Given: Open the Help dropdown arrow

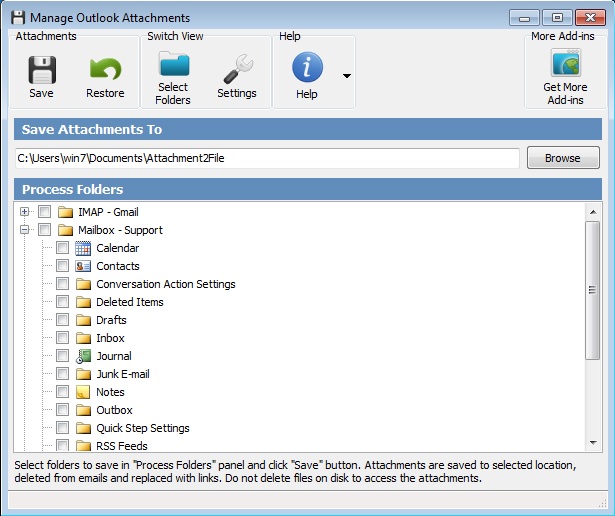Looking at the screenshot, I should [x=346, y=76].
